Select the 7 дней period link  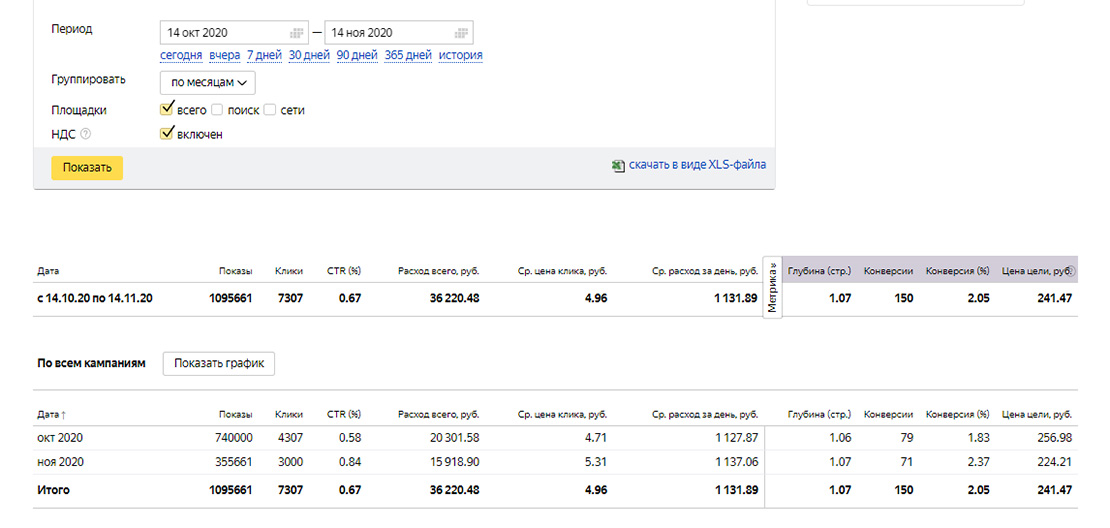coord(264,55)
